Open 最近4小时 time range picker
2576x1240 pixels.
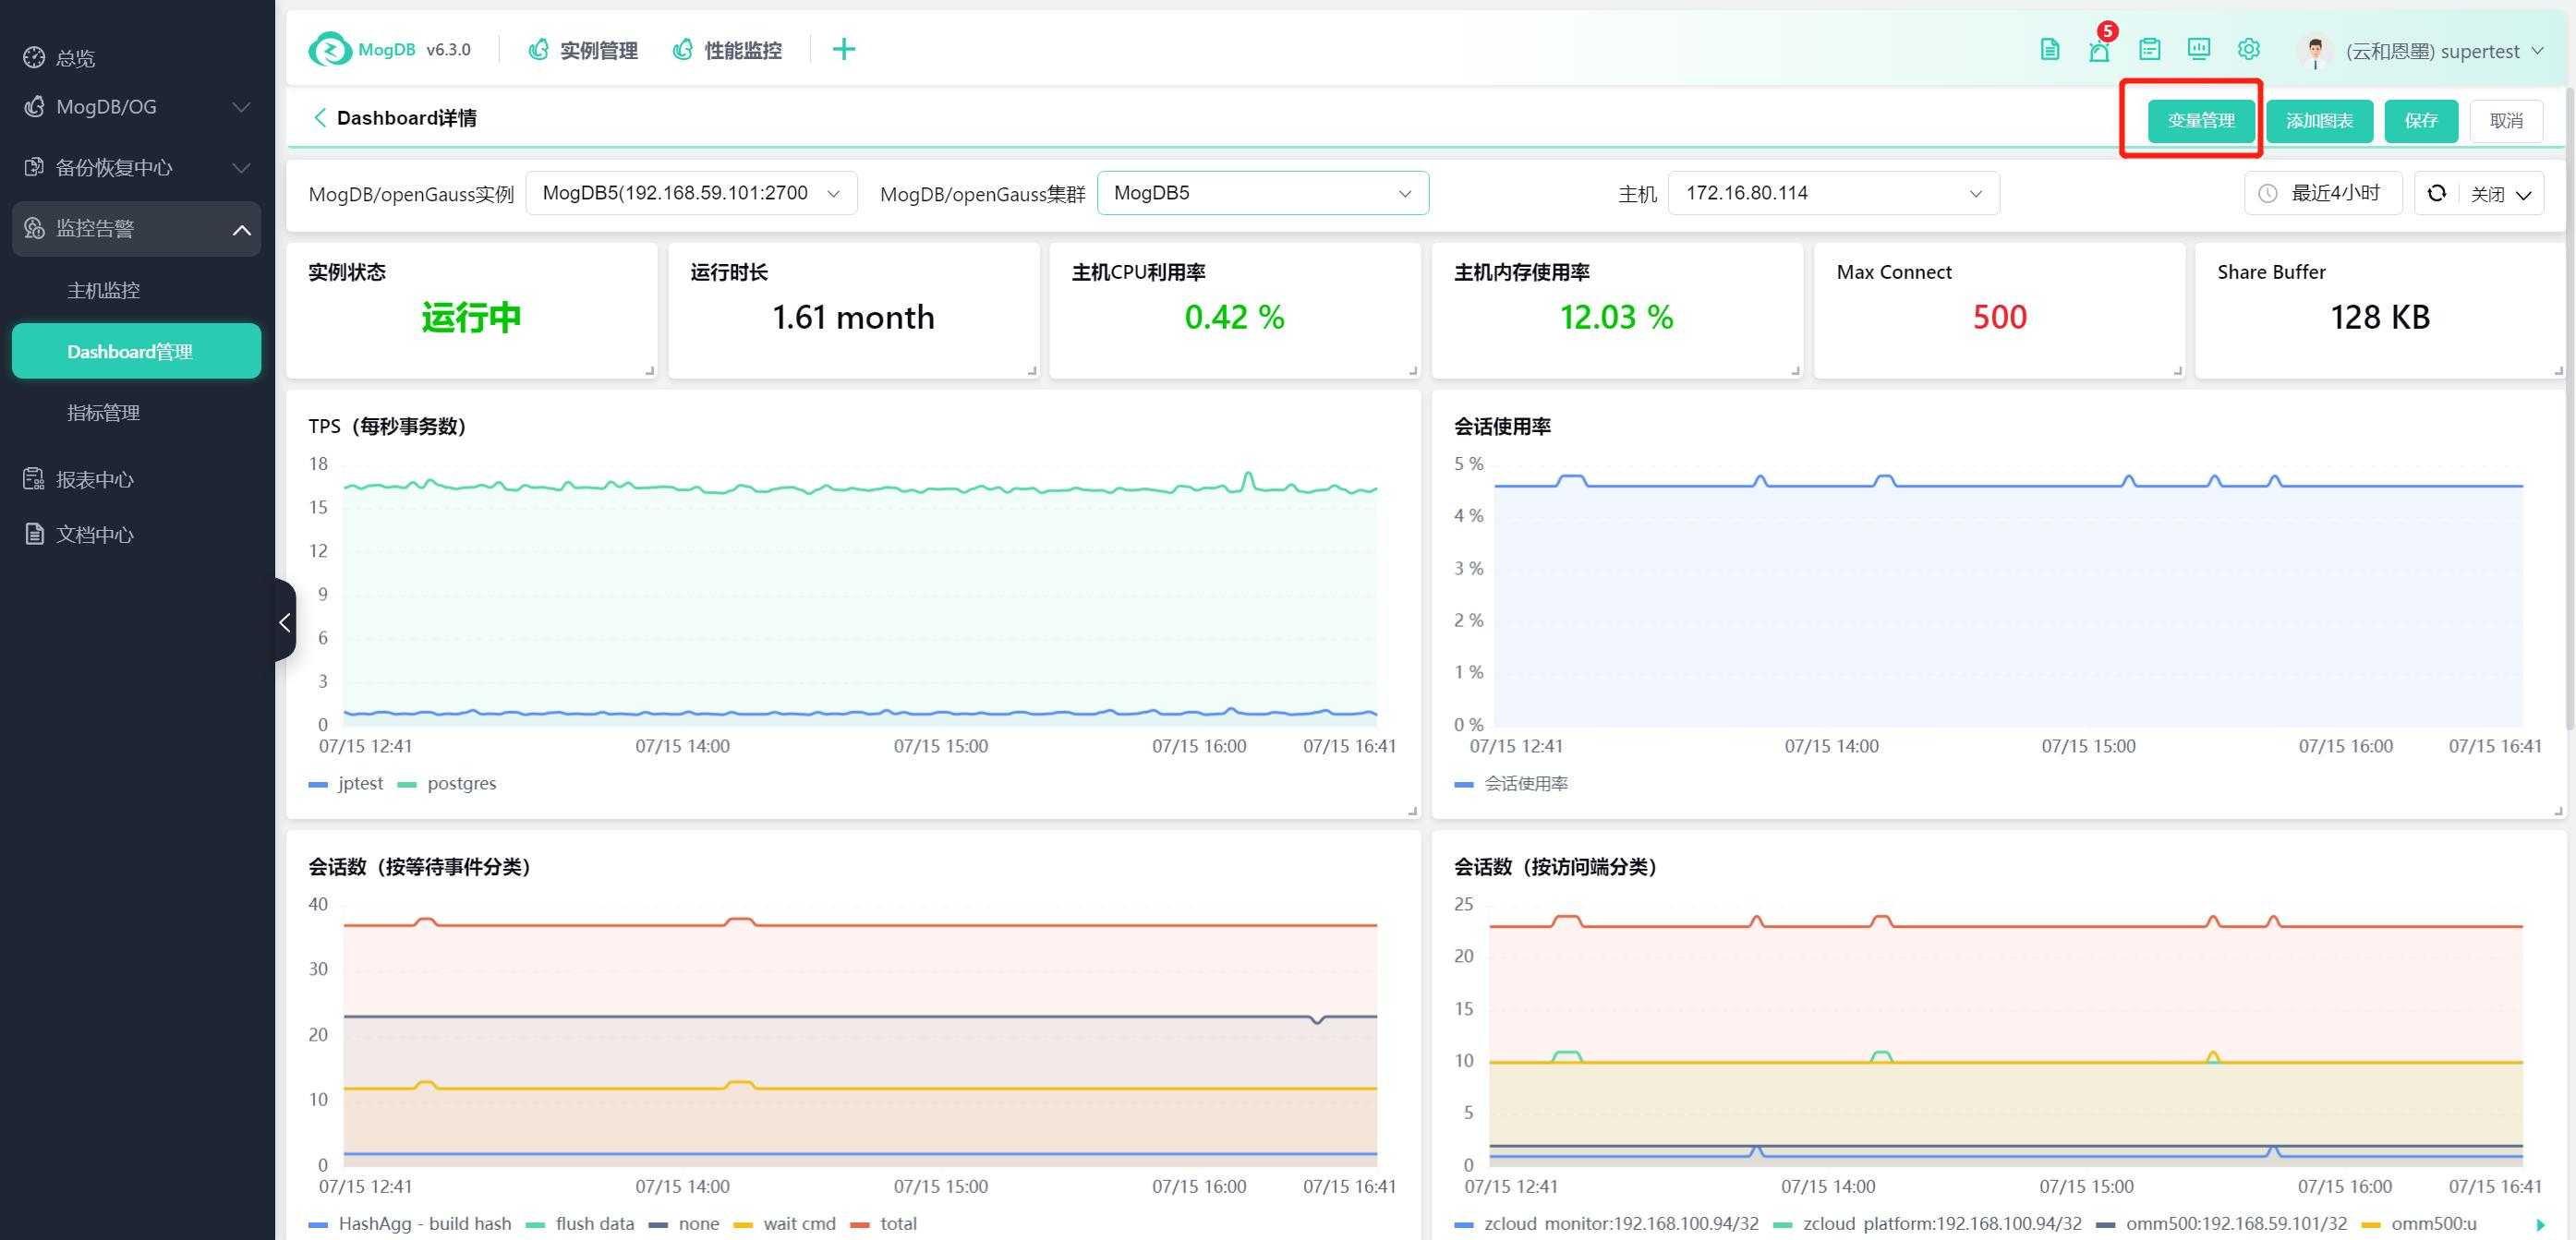click(x=2323, y=193)
